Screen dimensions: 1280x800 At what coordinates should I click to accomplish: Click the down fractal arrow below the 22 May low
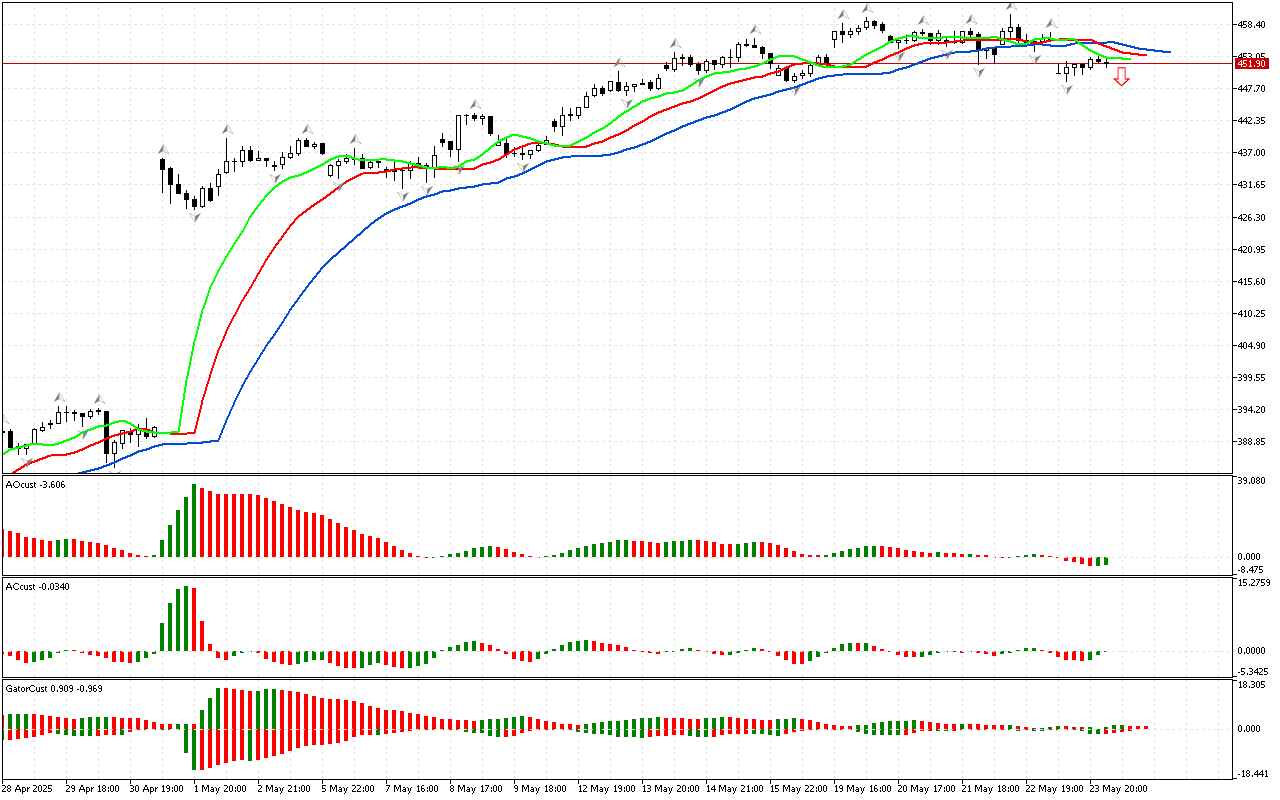(x=1067, y=90)
